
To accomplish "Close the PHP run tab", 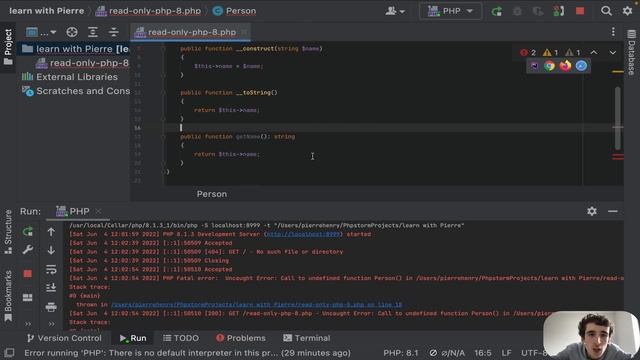I will point(98,211).
